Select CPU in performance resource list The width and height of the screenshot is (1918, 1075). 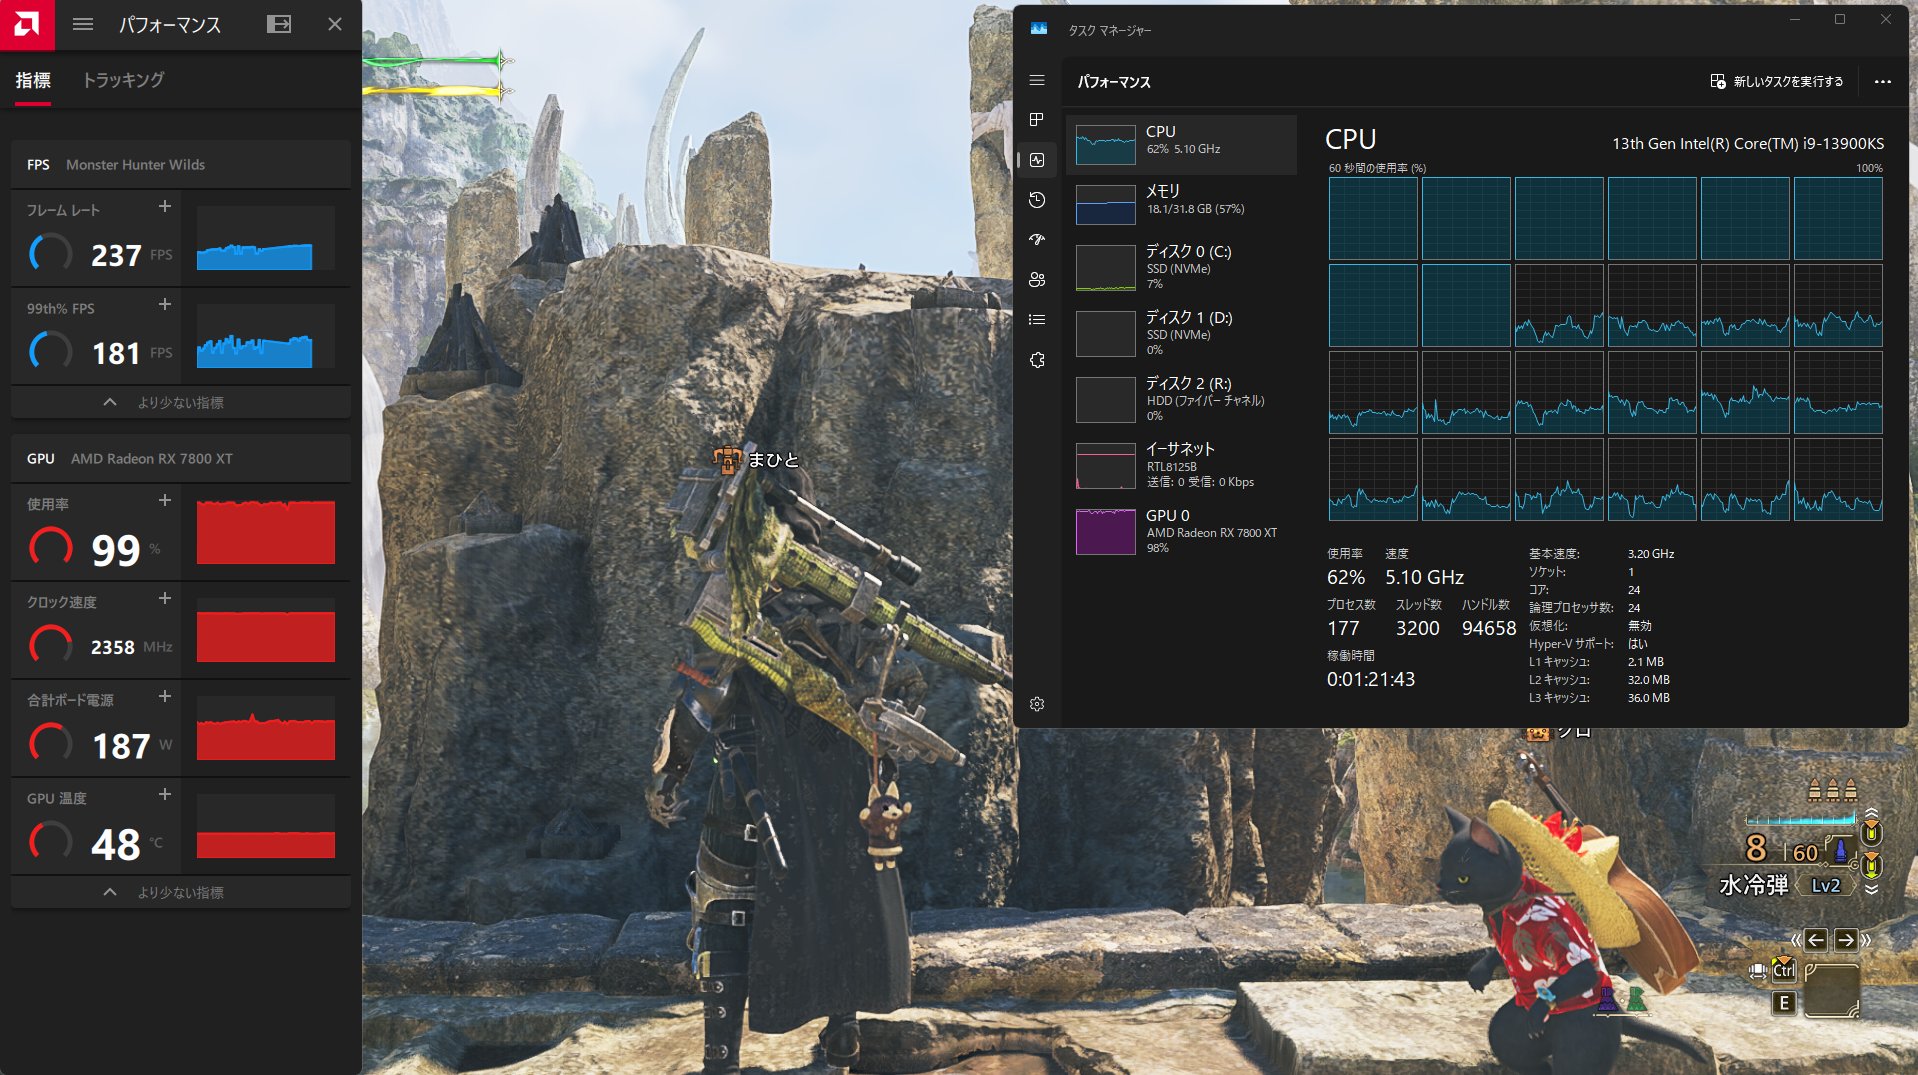coord(1181,144)
